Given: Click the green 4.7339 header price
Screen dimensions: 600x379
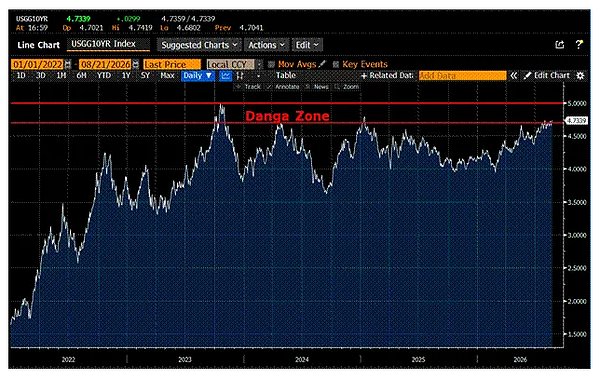Looking at the screenshot, I should pyautogui.click(x=78, y=19).
